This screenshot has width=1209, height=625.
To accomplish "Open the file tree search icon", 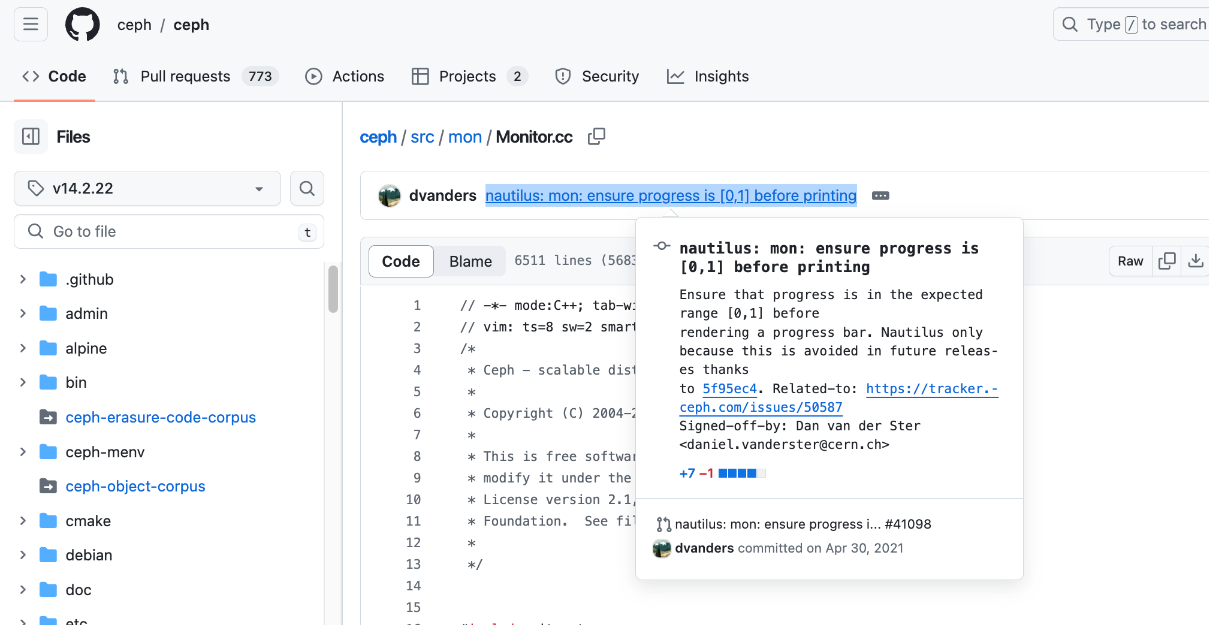I will click(307, 188).
